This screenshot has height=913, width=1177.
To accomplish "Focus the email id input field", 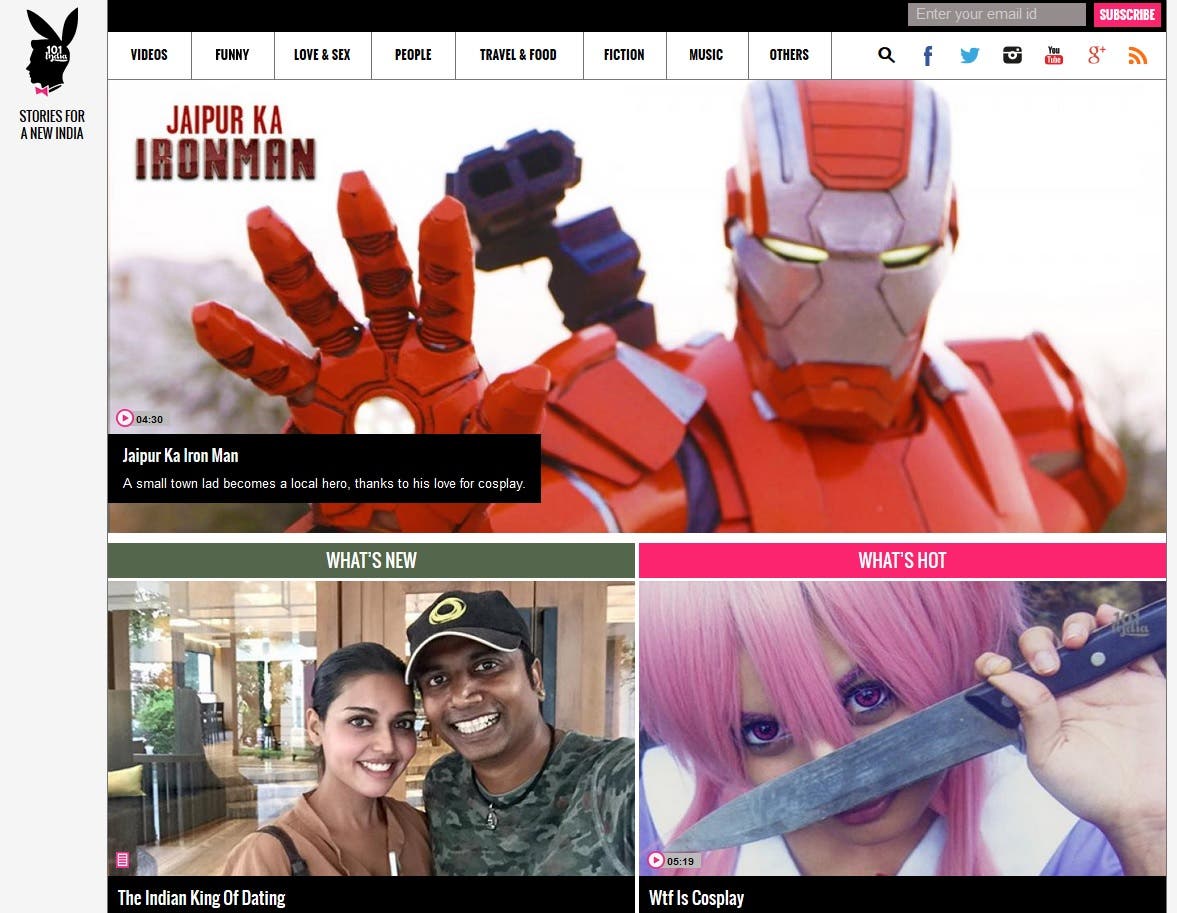I will click(x=996, y=14).
